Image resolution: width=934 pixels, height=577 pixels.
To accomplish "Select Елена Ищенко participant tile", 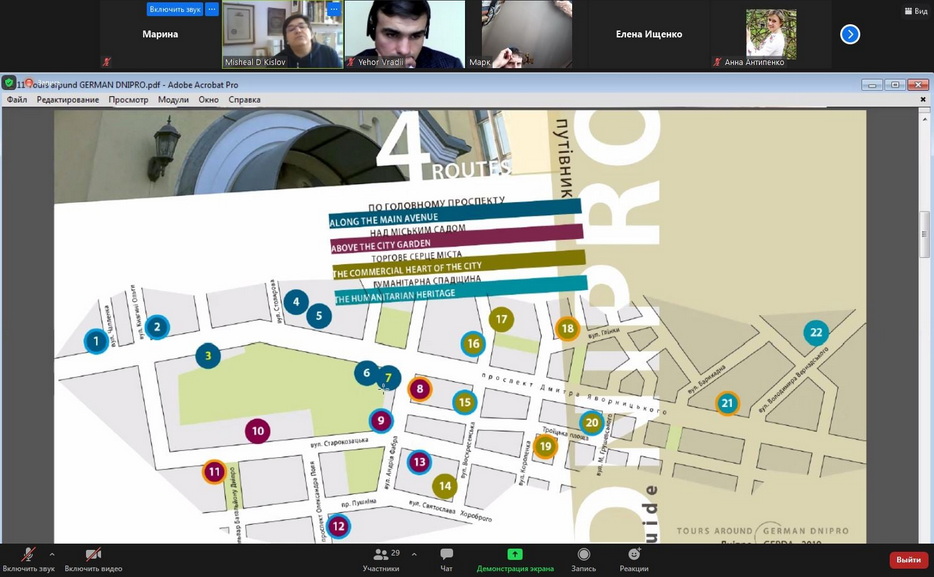I will pyautogui.click(x=649, y=35).
